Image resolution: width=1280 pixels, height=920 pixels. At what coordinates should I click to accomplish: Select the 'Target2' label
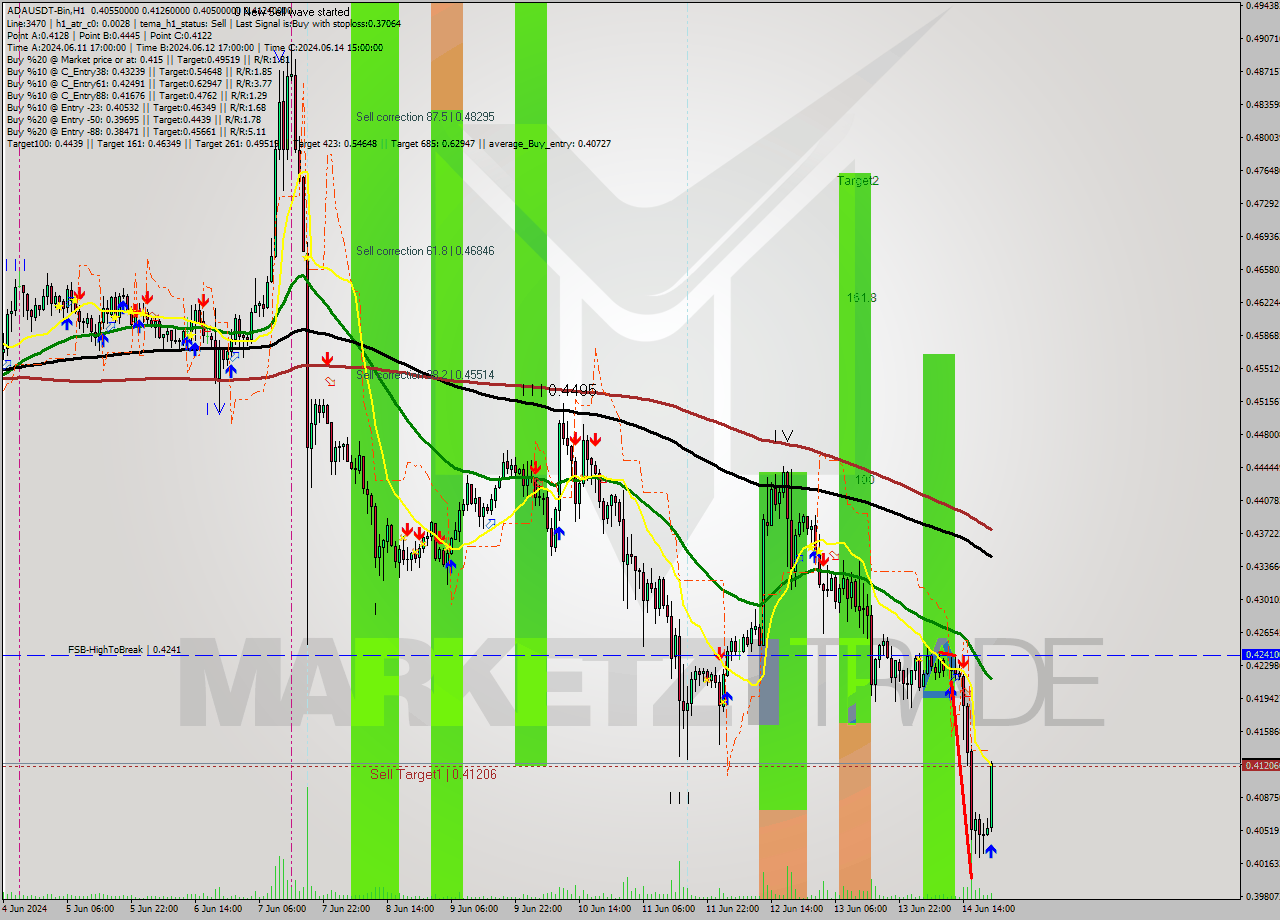click(858, 181)
